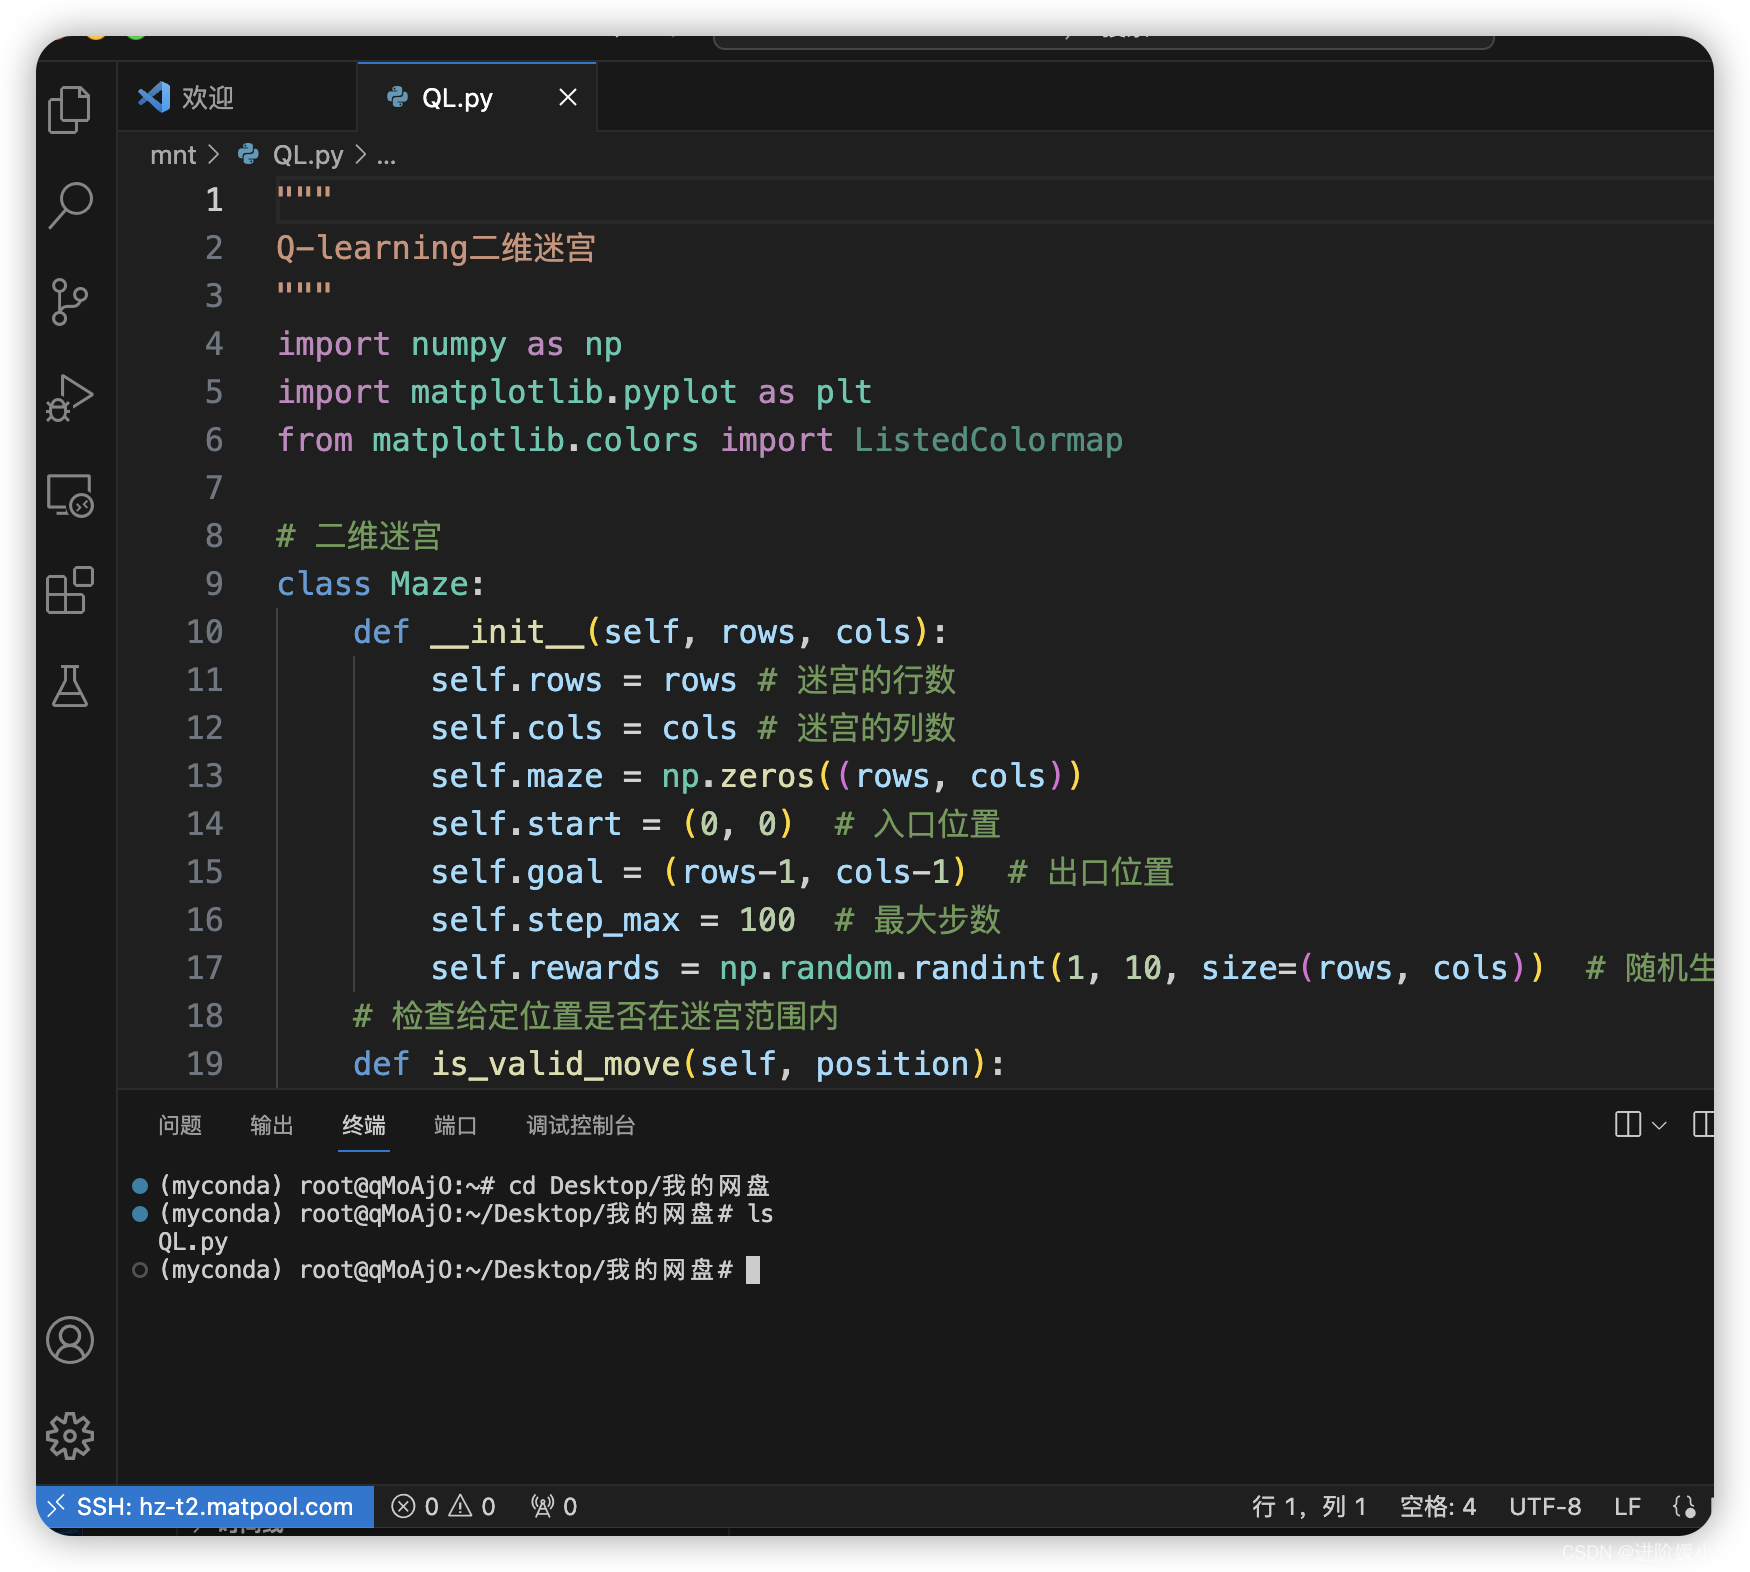The width and height of the screenshot is (1750, 1572).
Task: Click the Q-learning二维迷宫 docstring text
Action: pyautogui.click(x=436, y=248)
